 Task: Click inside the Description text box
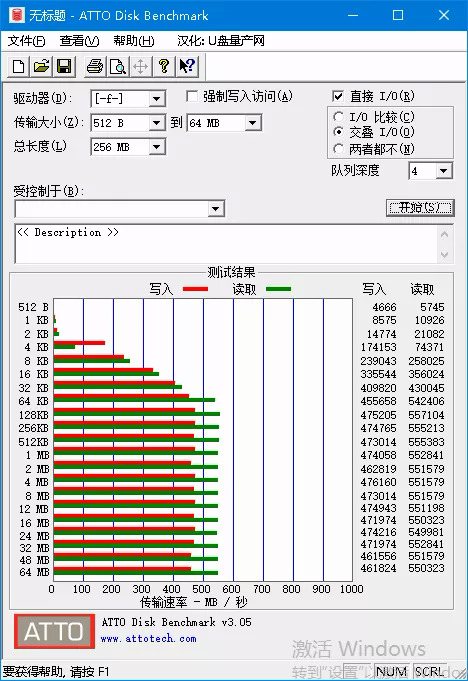(x=226, y=244)
